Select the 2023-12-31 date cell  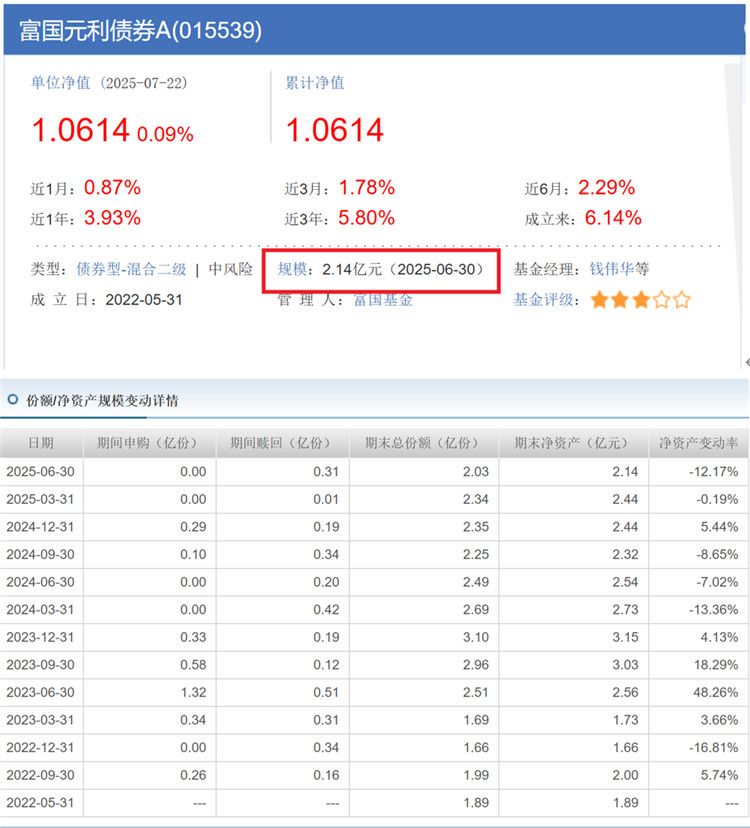coord(41,637)
